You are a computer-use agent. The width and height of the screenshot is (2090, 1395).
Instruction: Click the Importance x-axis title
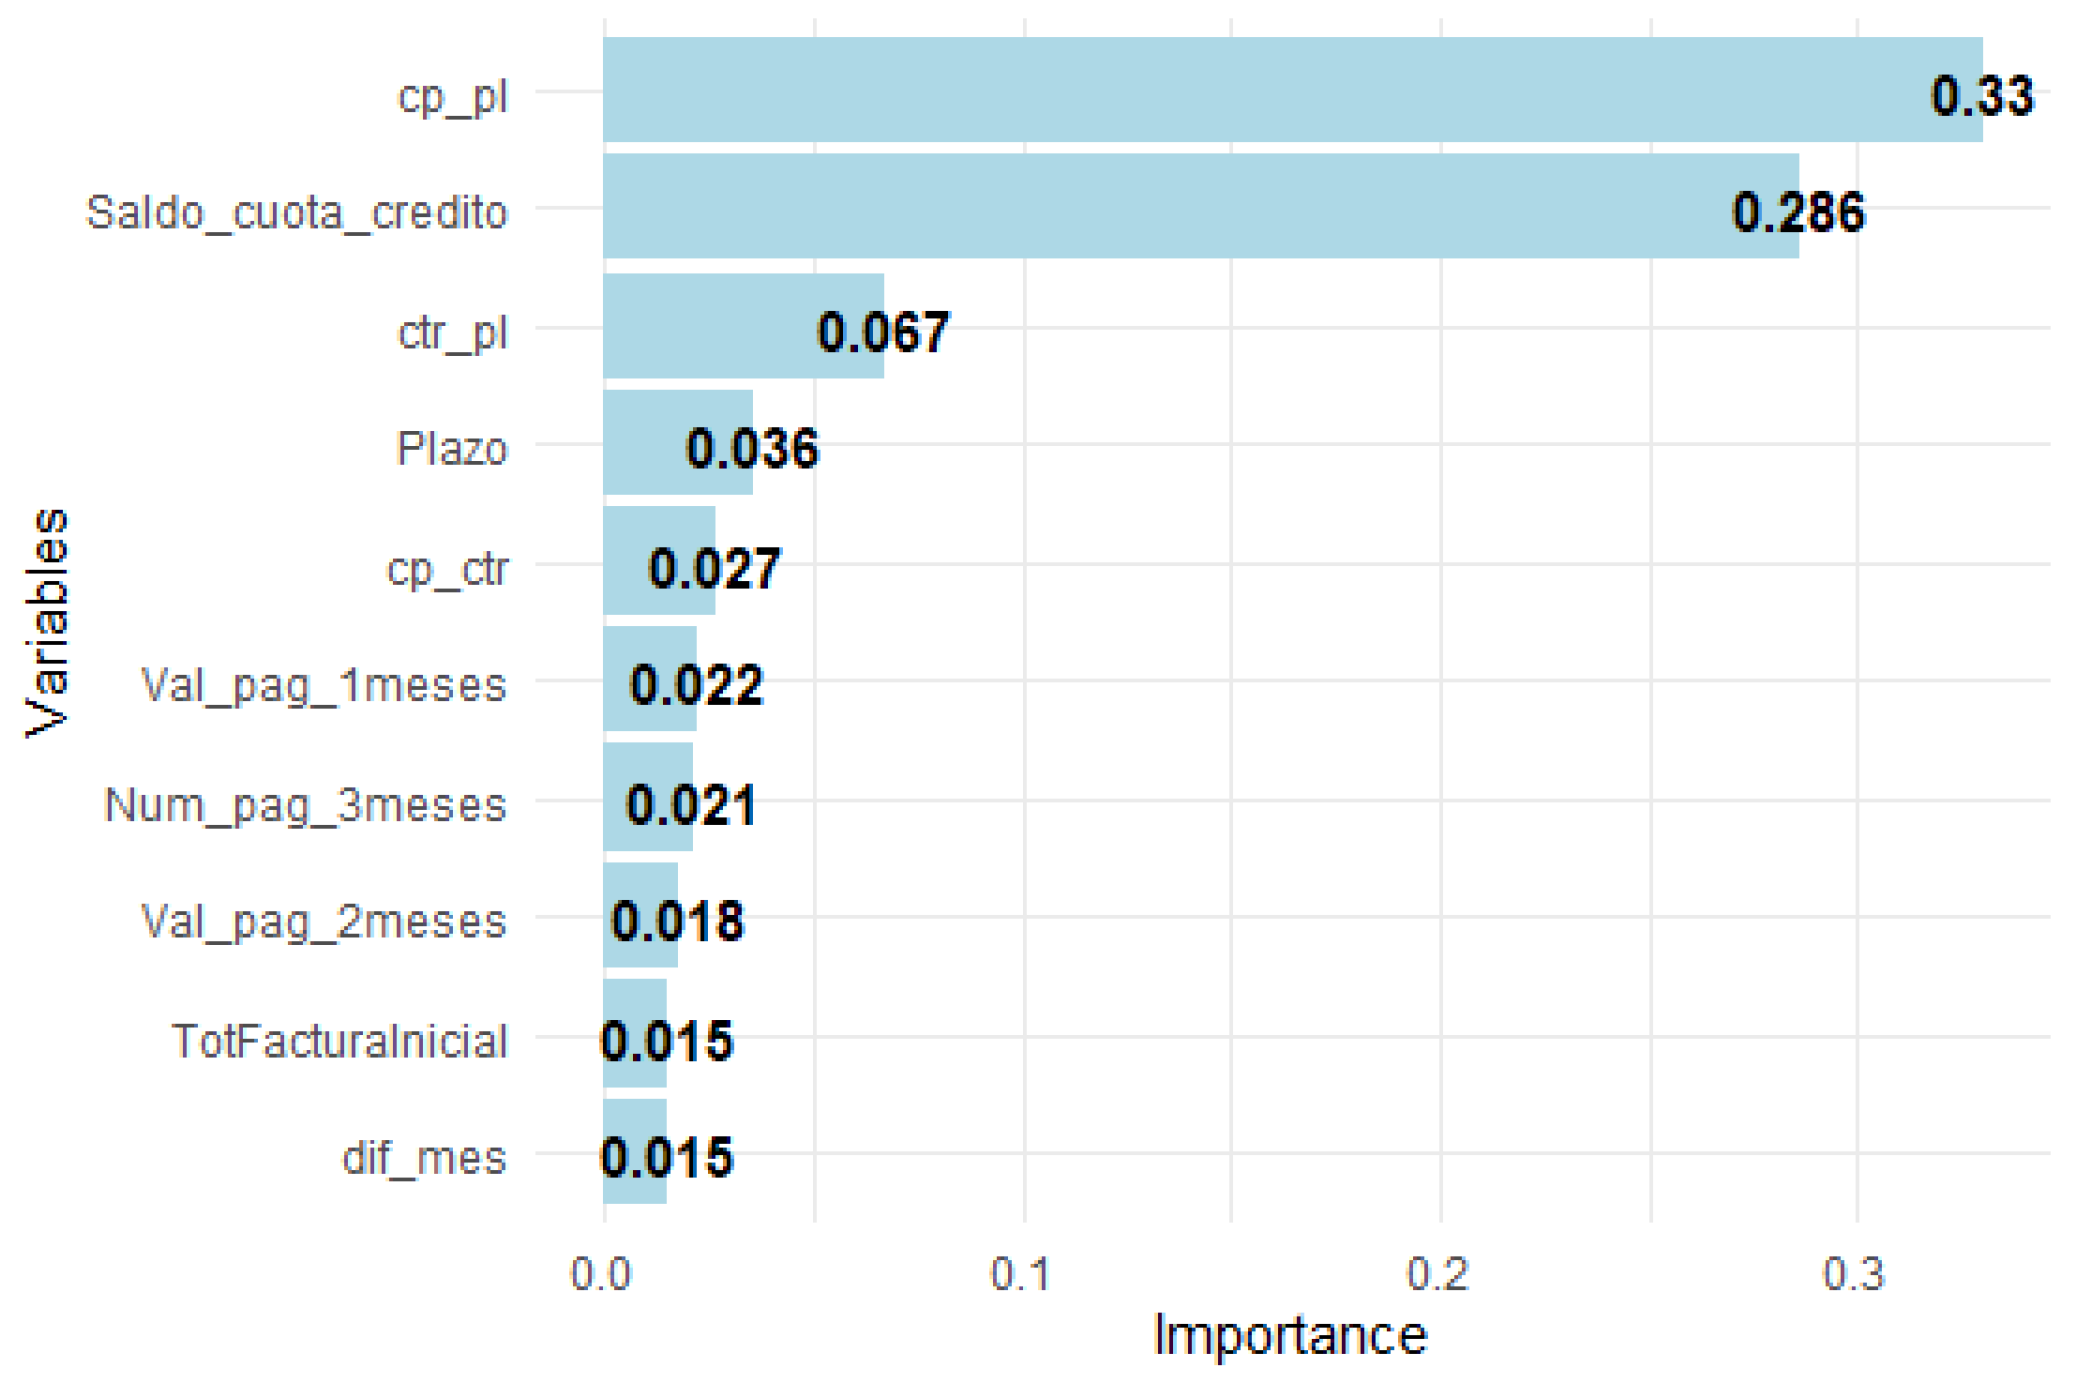click(x=1290, y=1336)
